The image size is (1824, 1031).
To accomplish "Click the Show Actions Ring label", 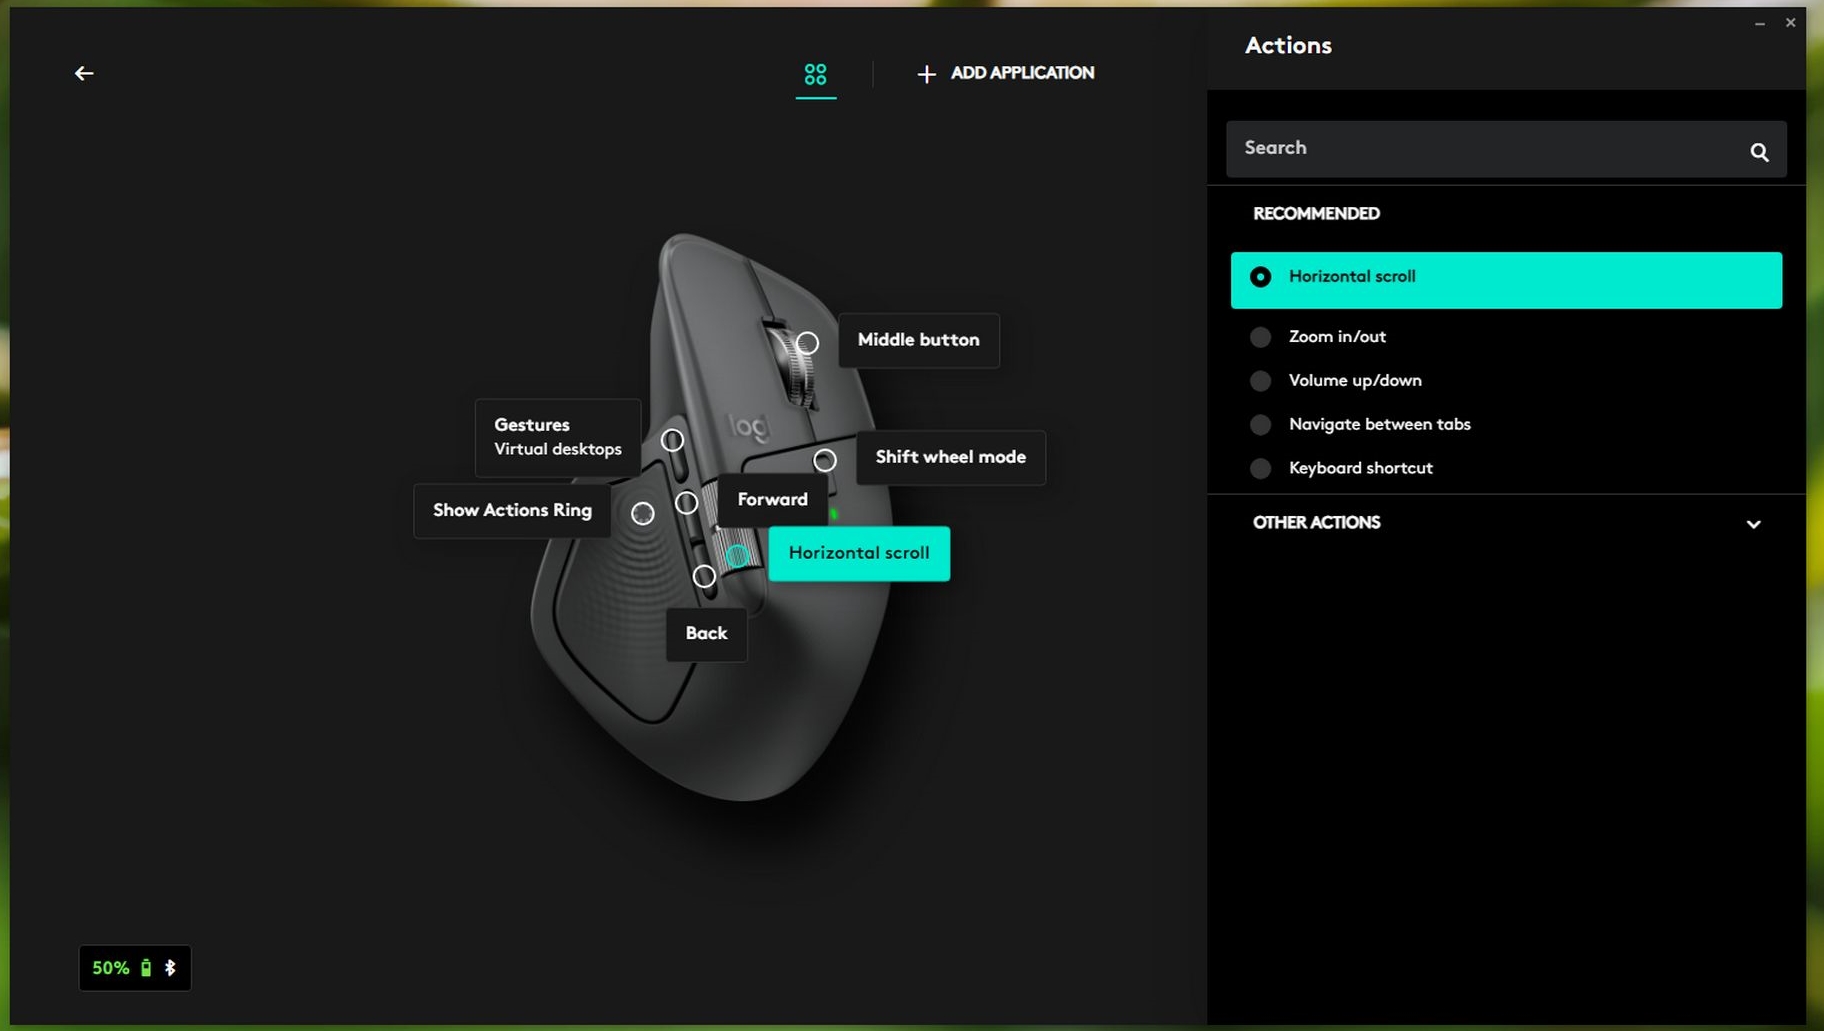I will click(x=512, y=511).
